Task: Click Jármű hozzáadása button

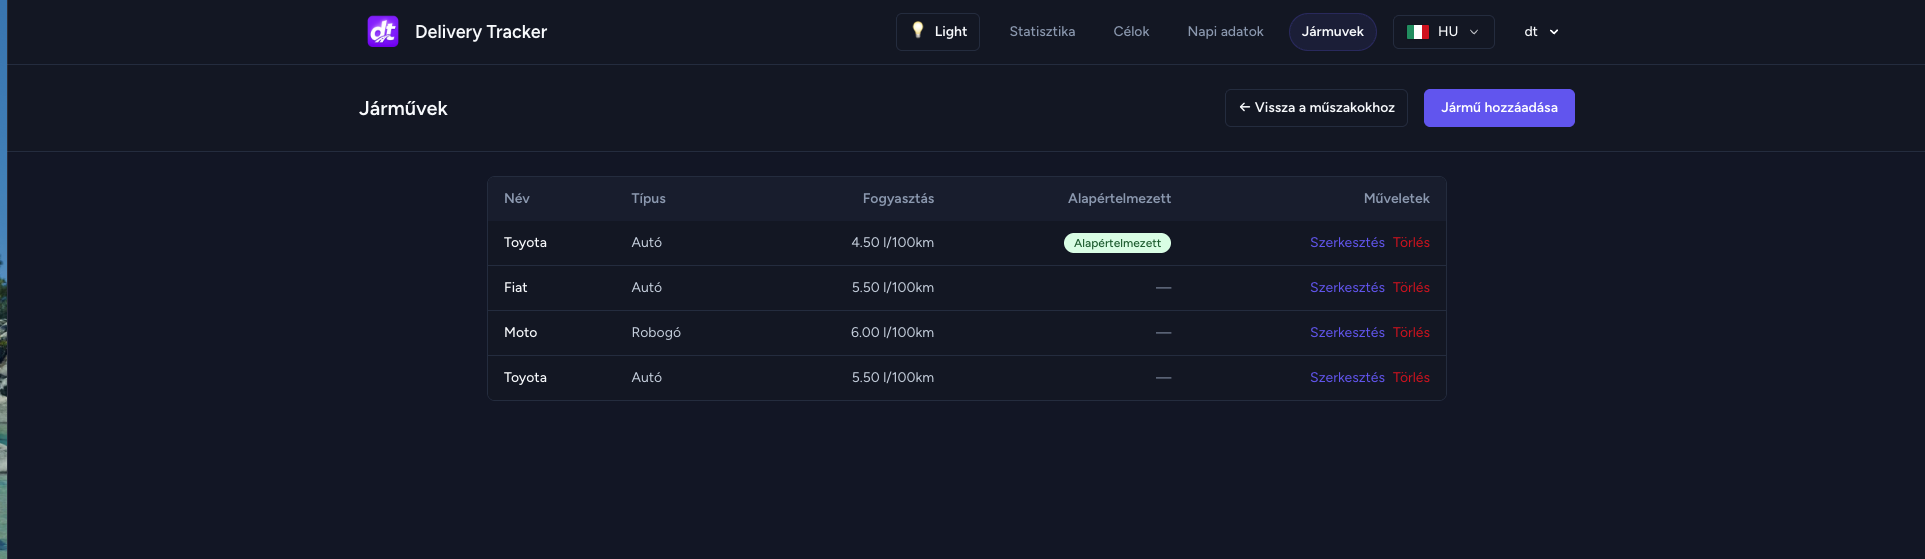Action: (1499, 108)
